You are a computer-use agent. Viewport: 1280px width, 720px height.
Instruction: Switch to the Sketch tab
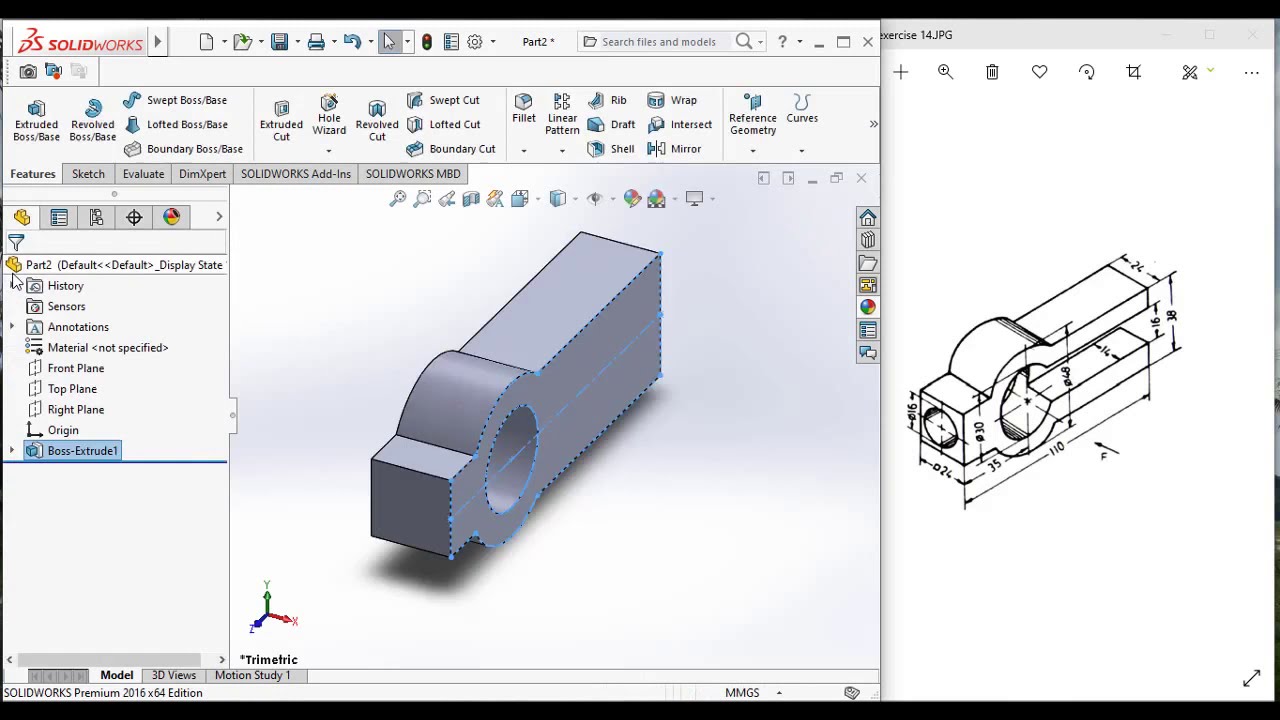[x=88, y=174]
